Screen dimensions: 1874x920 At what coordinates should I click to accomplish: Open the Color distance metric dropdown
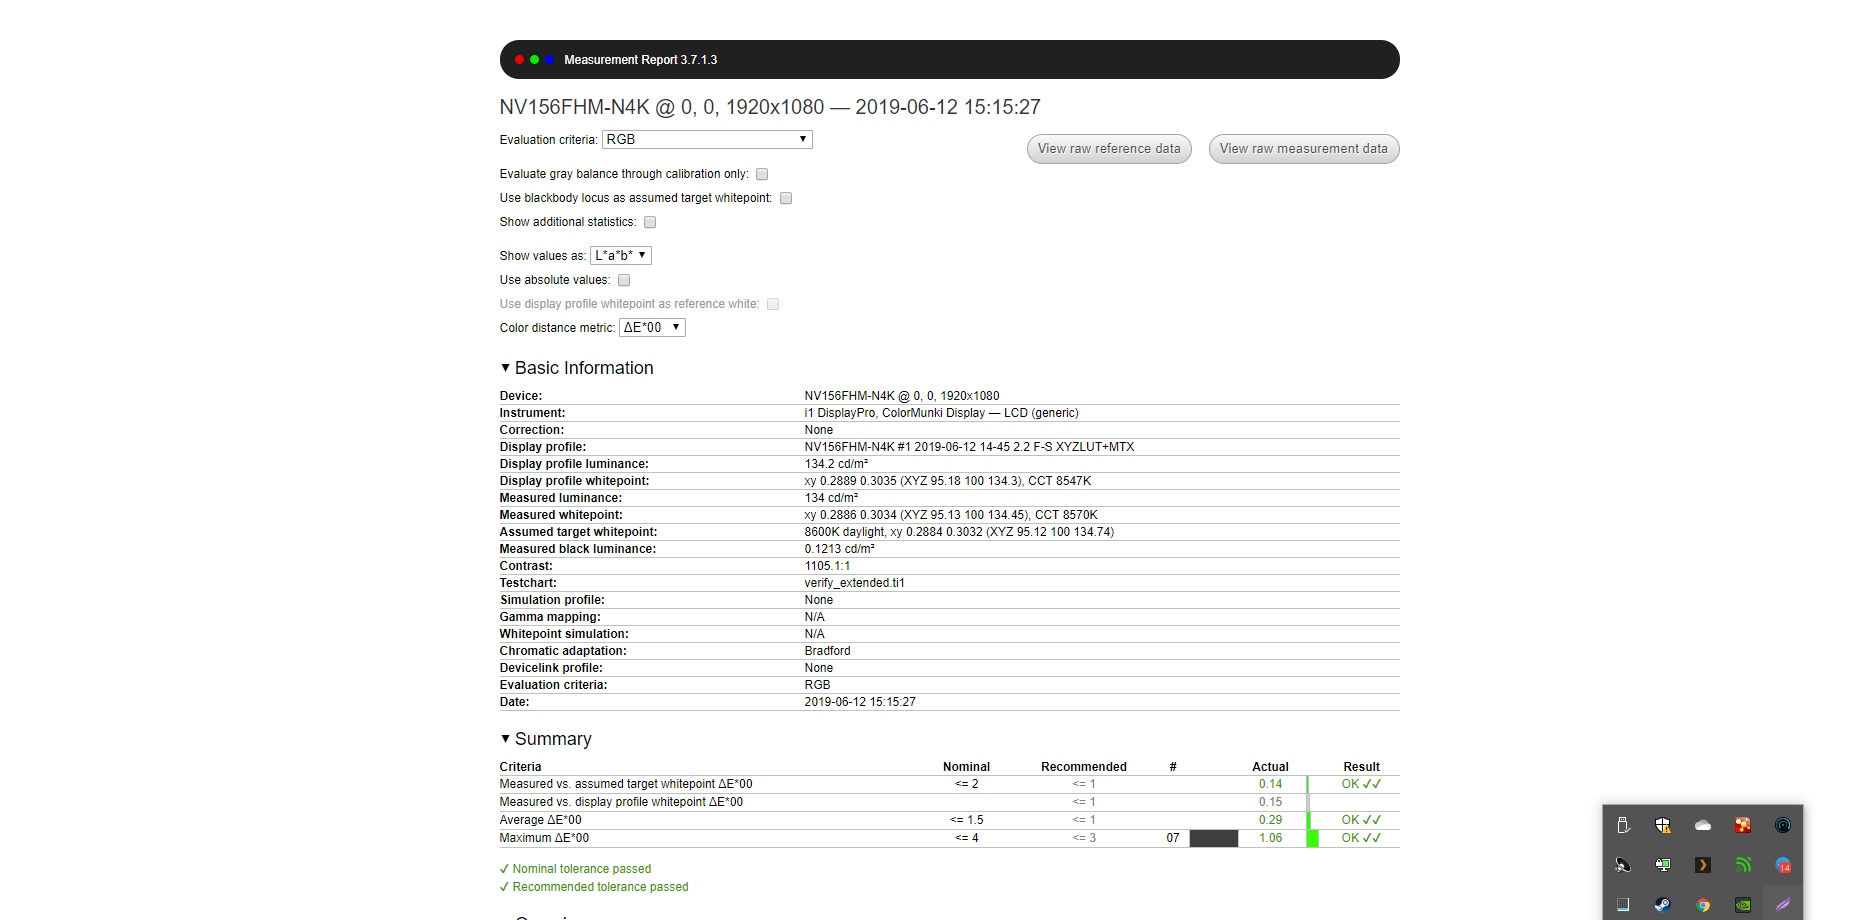pyautogui.click(x=652, y=327)
